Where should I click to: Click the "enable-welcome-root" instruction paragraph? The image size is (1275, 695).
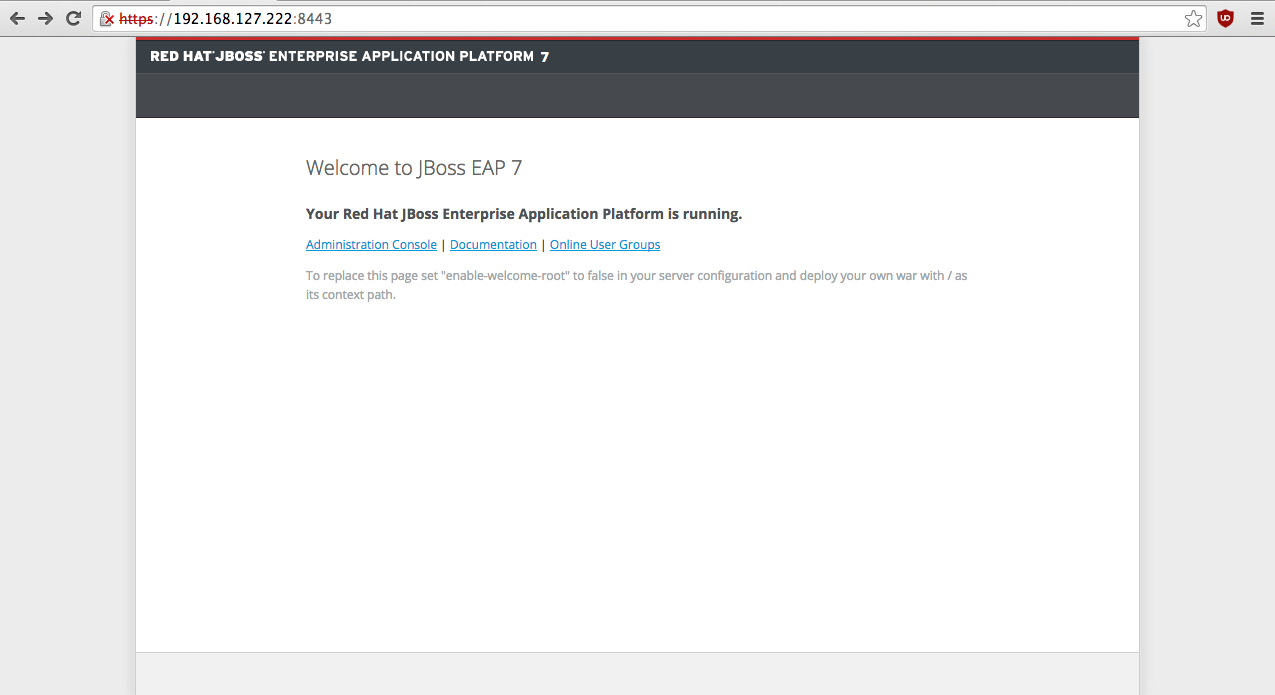click(637, 285)
